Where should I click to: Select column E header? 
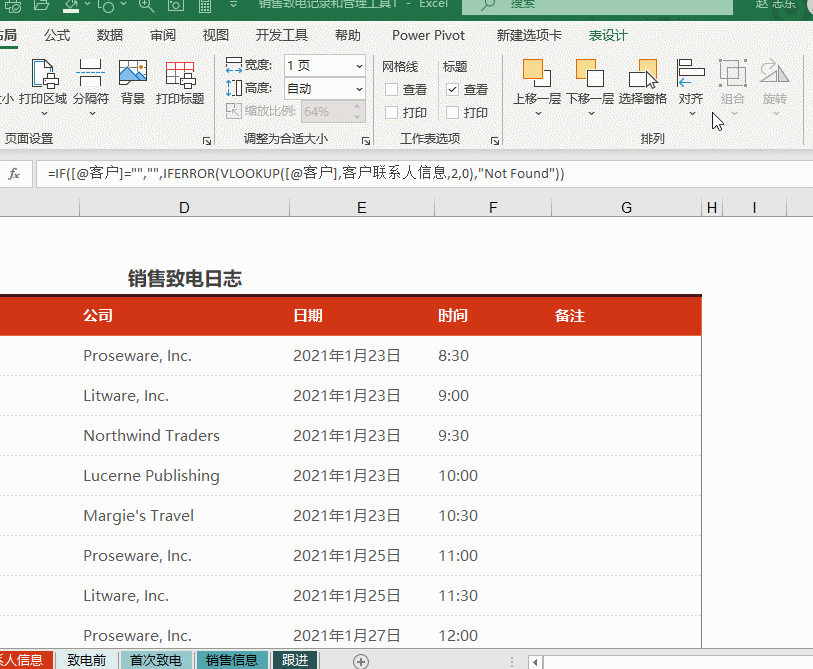click(x=361, y=207)
